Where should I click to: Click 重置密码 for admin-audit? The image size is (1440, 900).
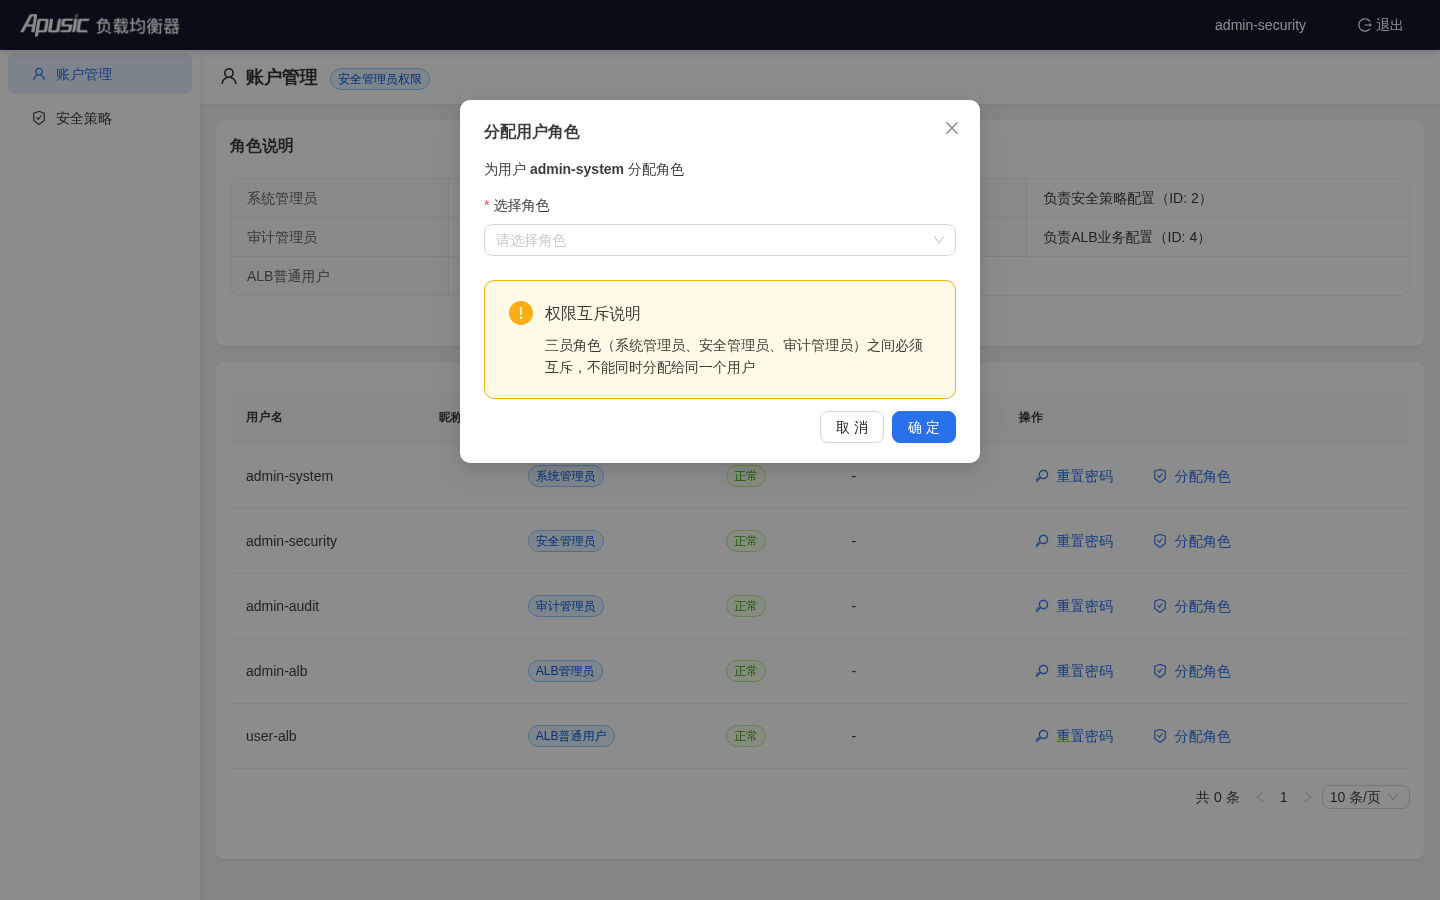click(x=1075, y=606)
